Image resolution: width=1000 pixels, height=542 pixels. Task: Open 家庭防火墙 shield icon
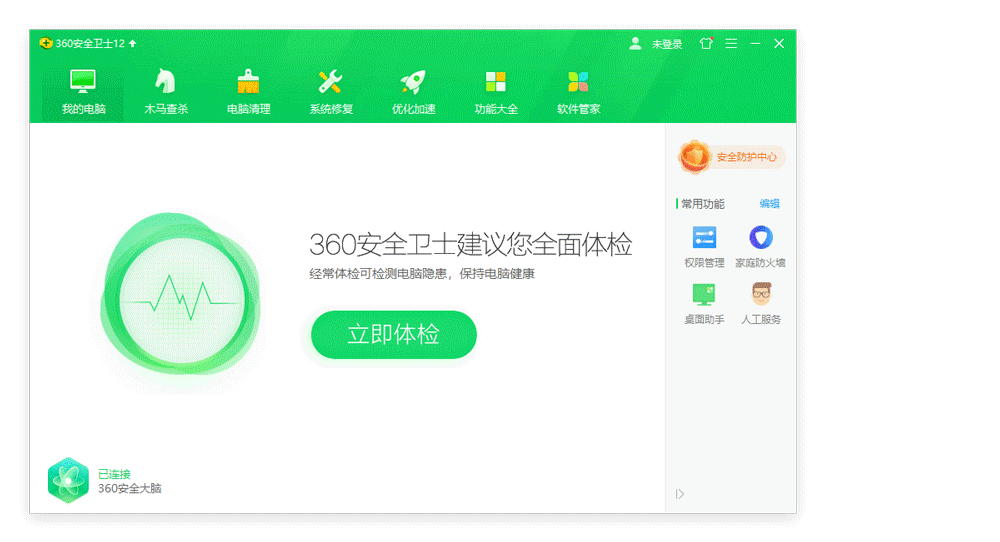760,238
